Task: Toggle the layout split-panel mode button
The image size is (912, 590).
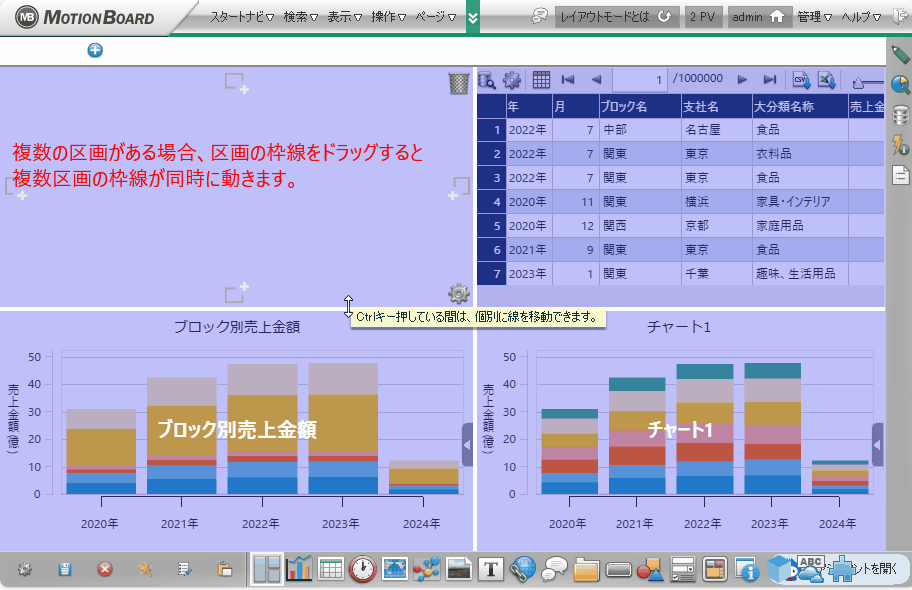Action: [x=267, y=569]
